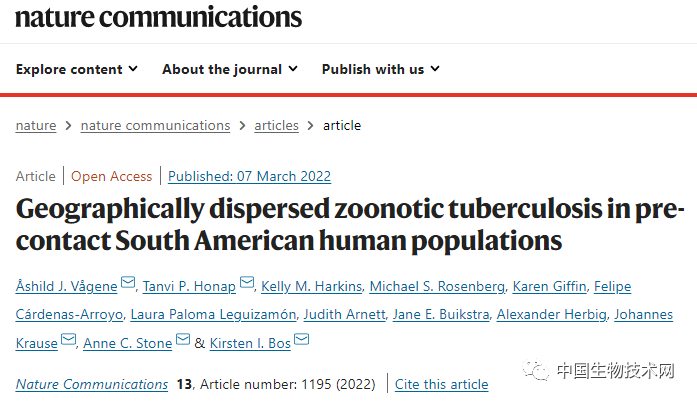Screen dimensions: 697x401
Task: Open the articles breadcrumb link
Action: click(276, 125)
